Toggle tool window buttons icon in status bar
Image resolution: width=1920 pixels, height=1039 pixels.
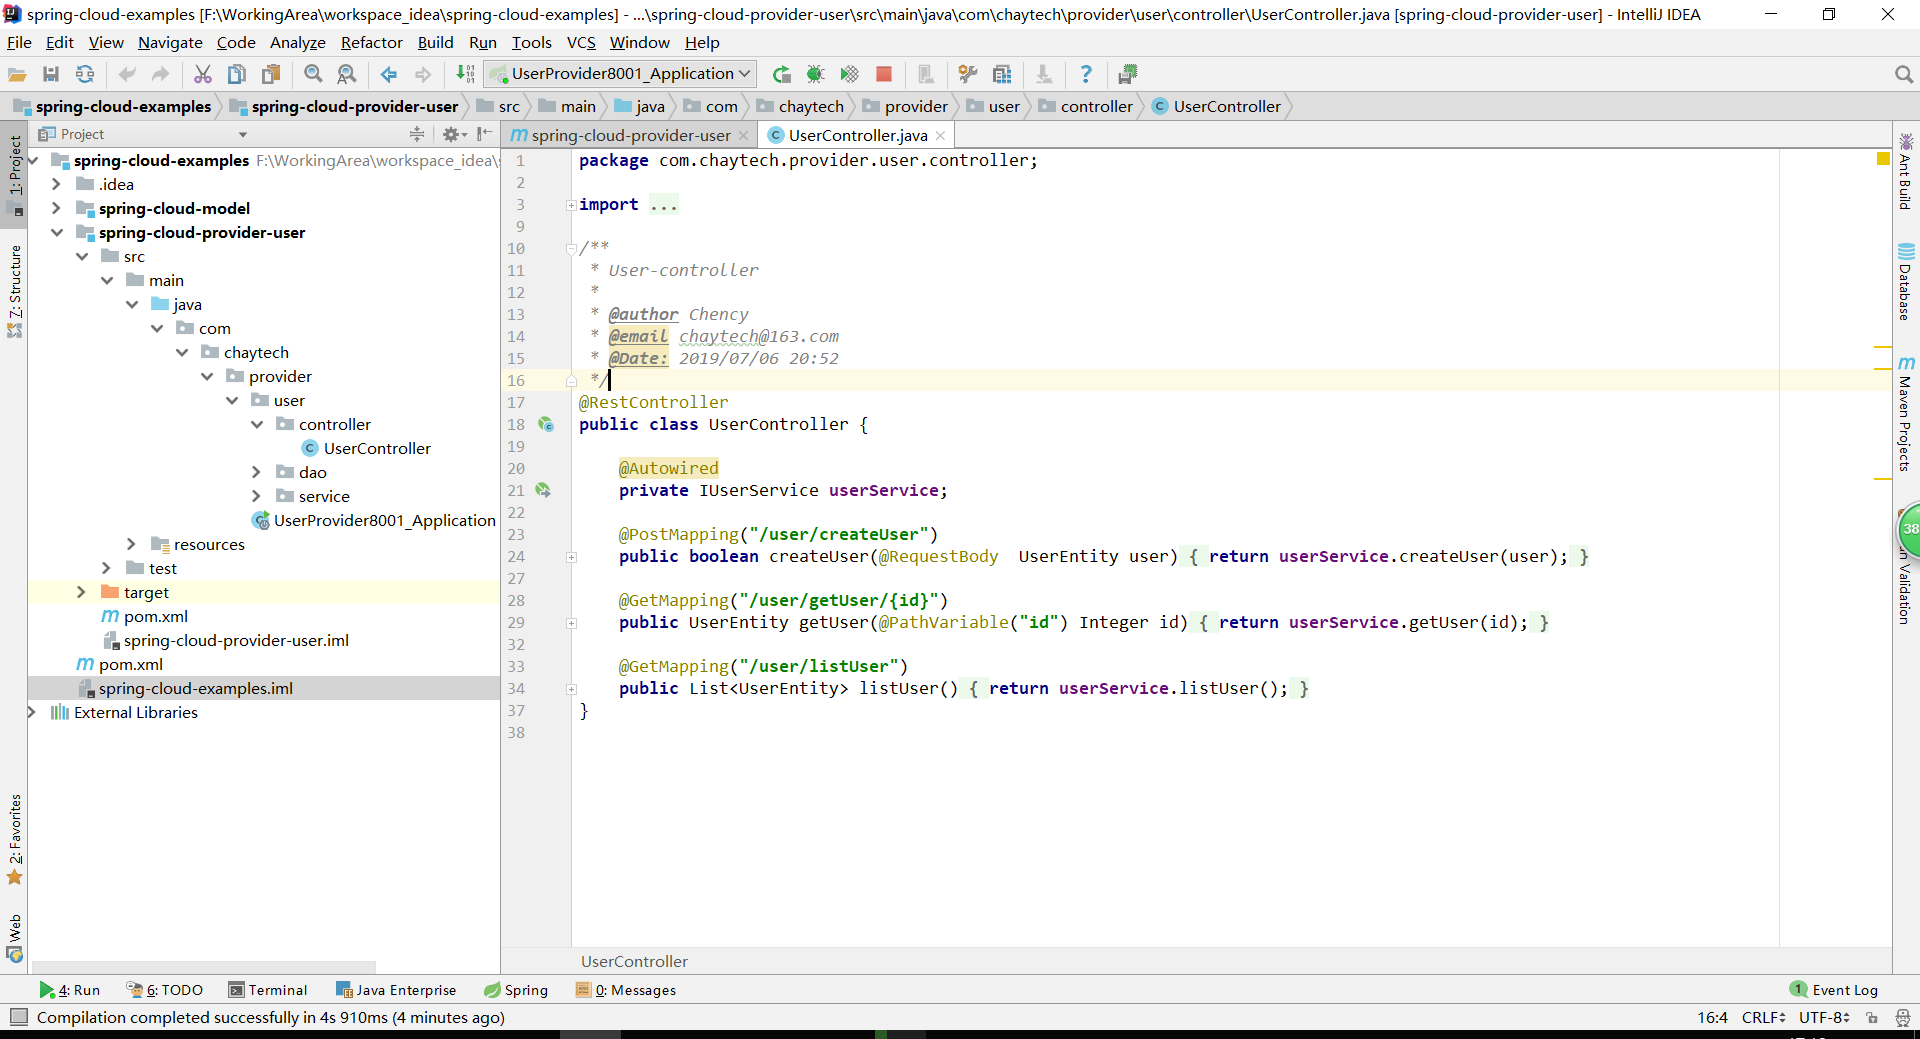coord(18,1017)
